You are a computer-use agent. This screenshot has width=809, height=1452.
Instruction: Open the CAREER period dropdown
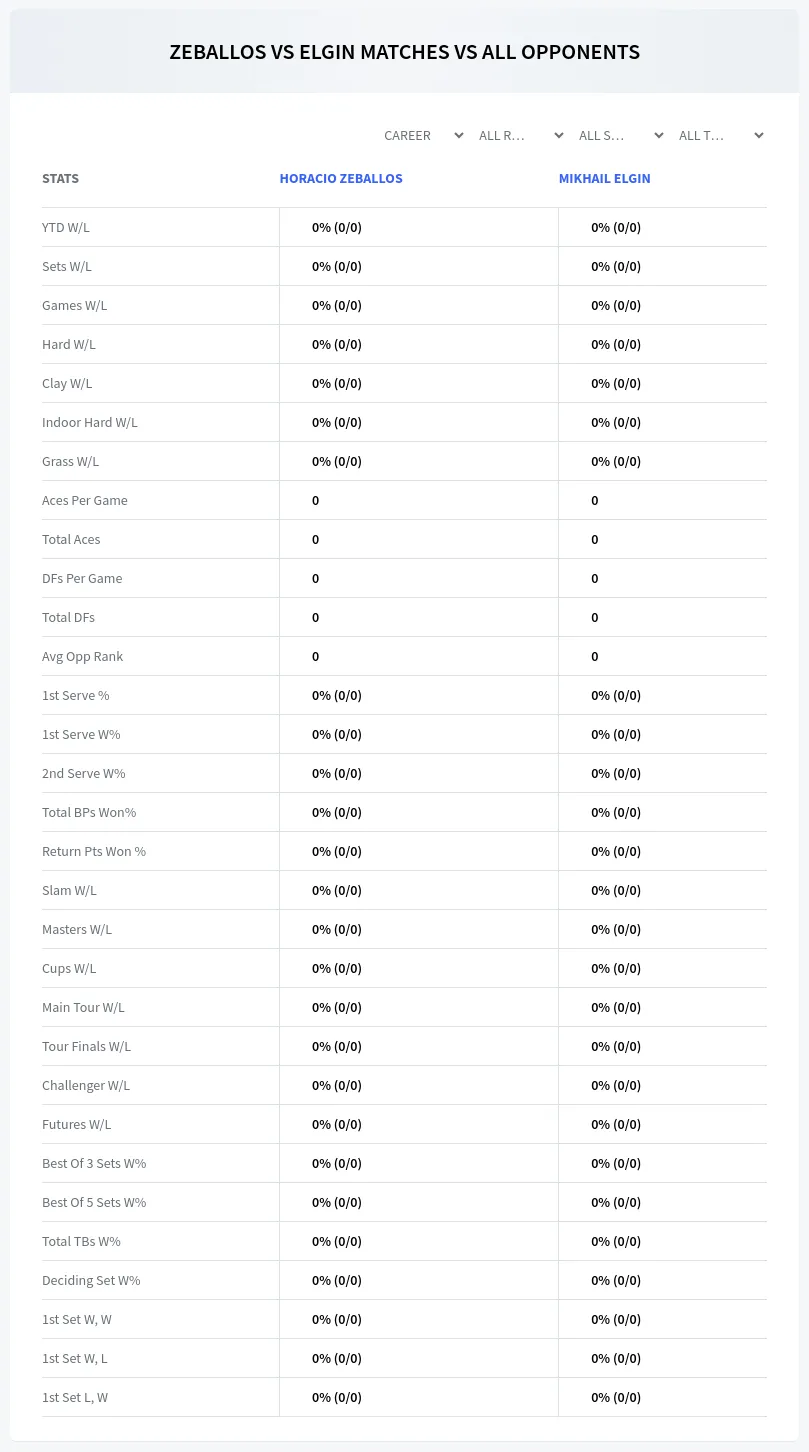[423, 135]
